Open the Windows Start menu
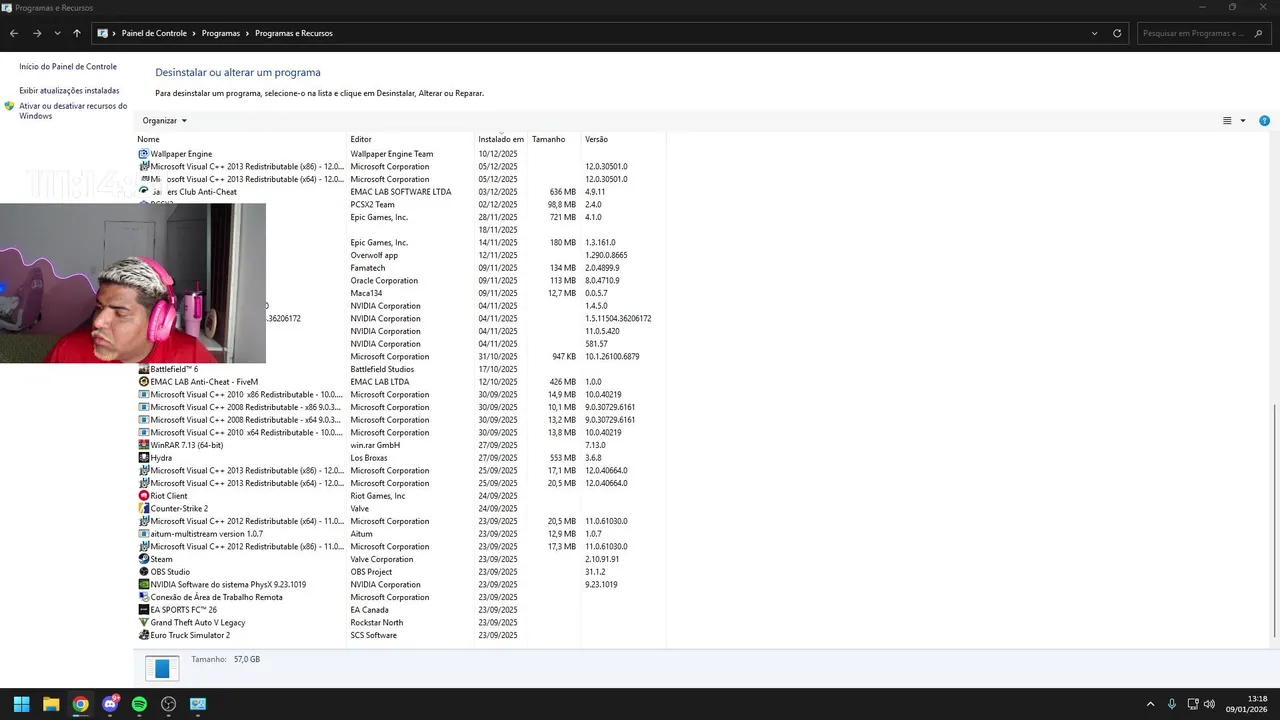1280x720 pixels. point(21,704)
